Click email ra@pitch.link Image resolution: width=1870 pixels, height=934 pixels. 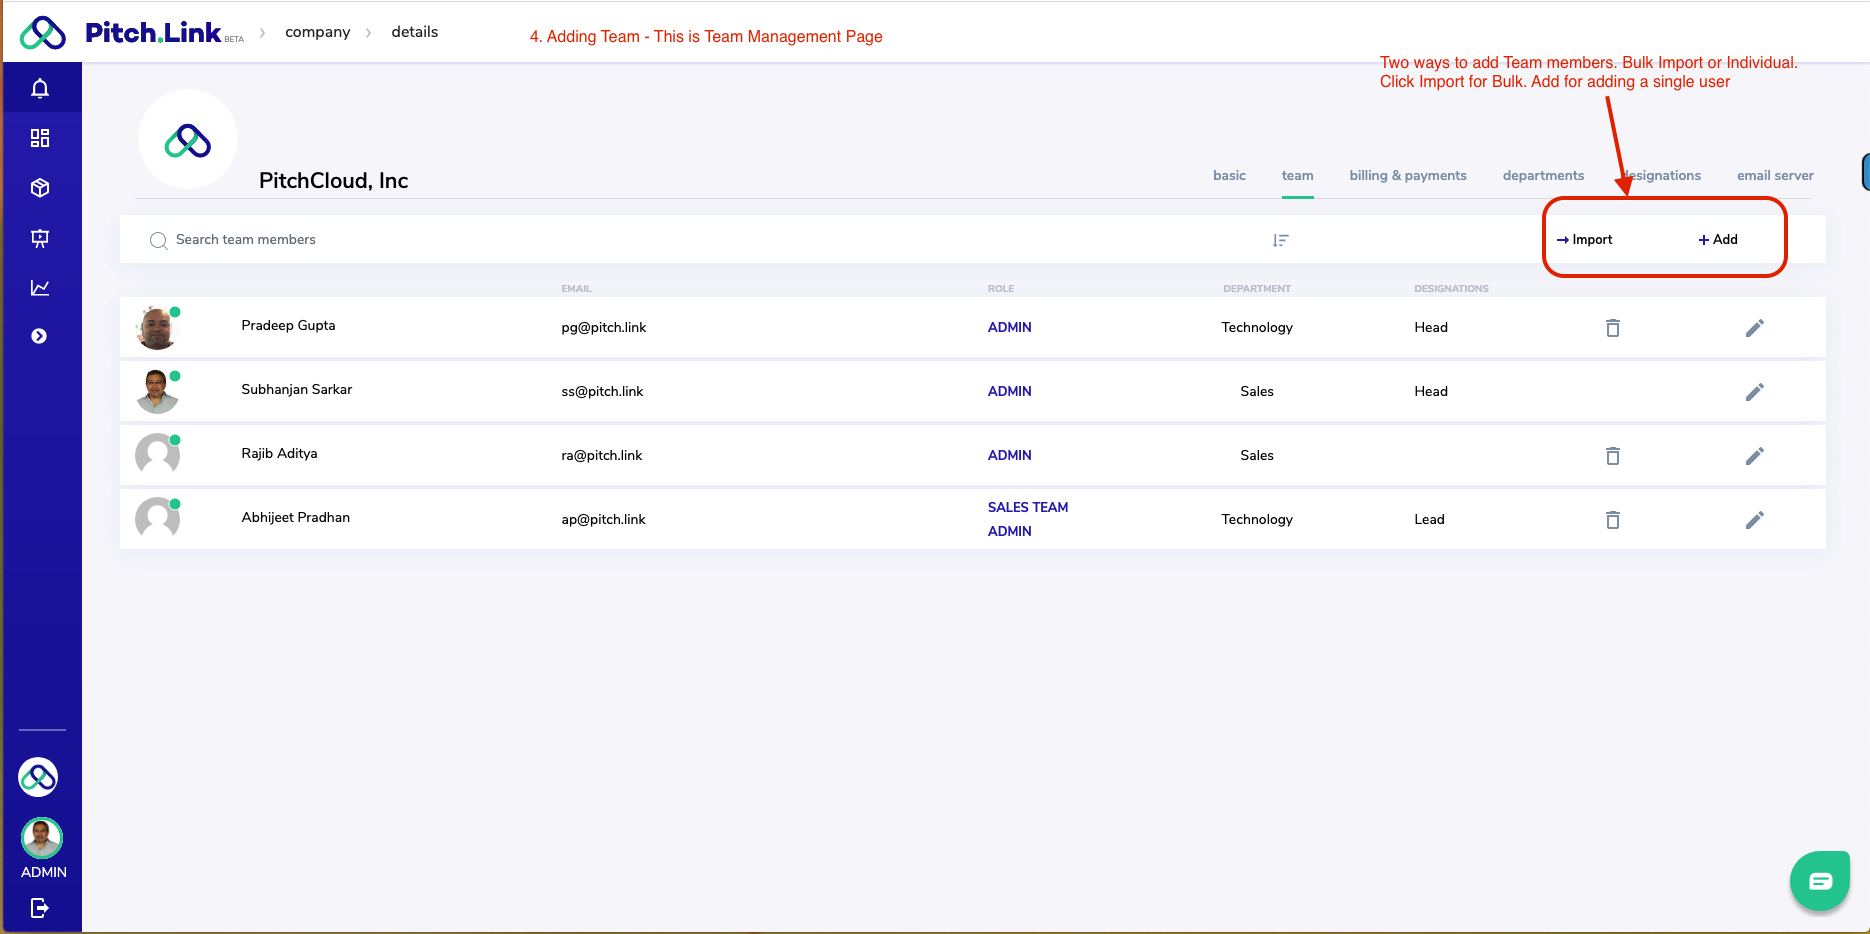[602, 456]
